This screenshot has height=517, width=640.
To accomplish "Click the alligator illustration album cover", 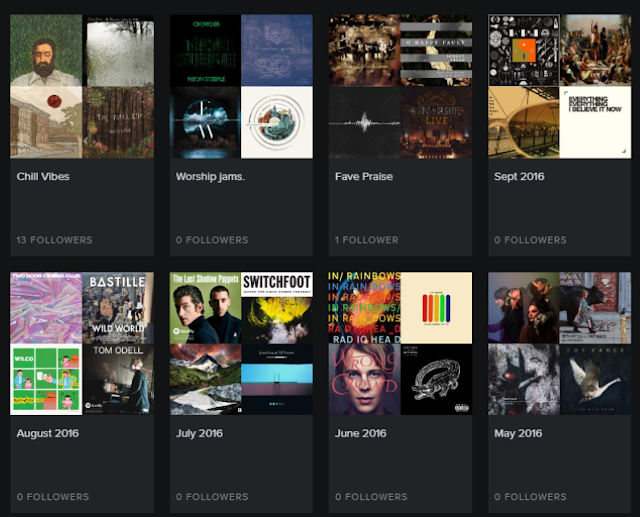I will click(x=436, y=379).
